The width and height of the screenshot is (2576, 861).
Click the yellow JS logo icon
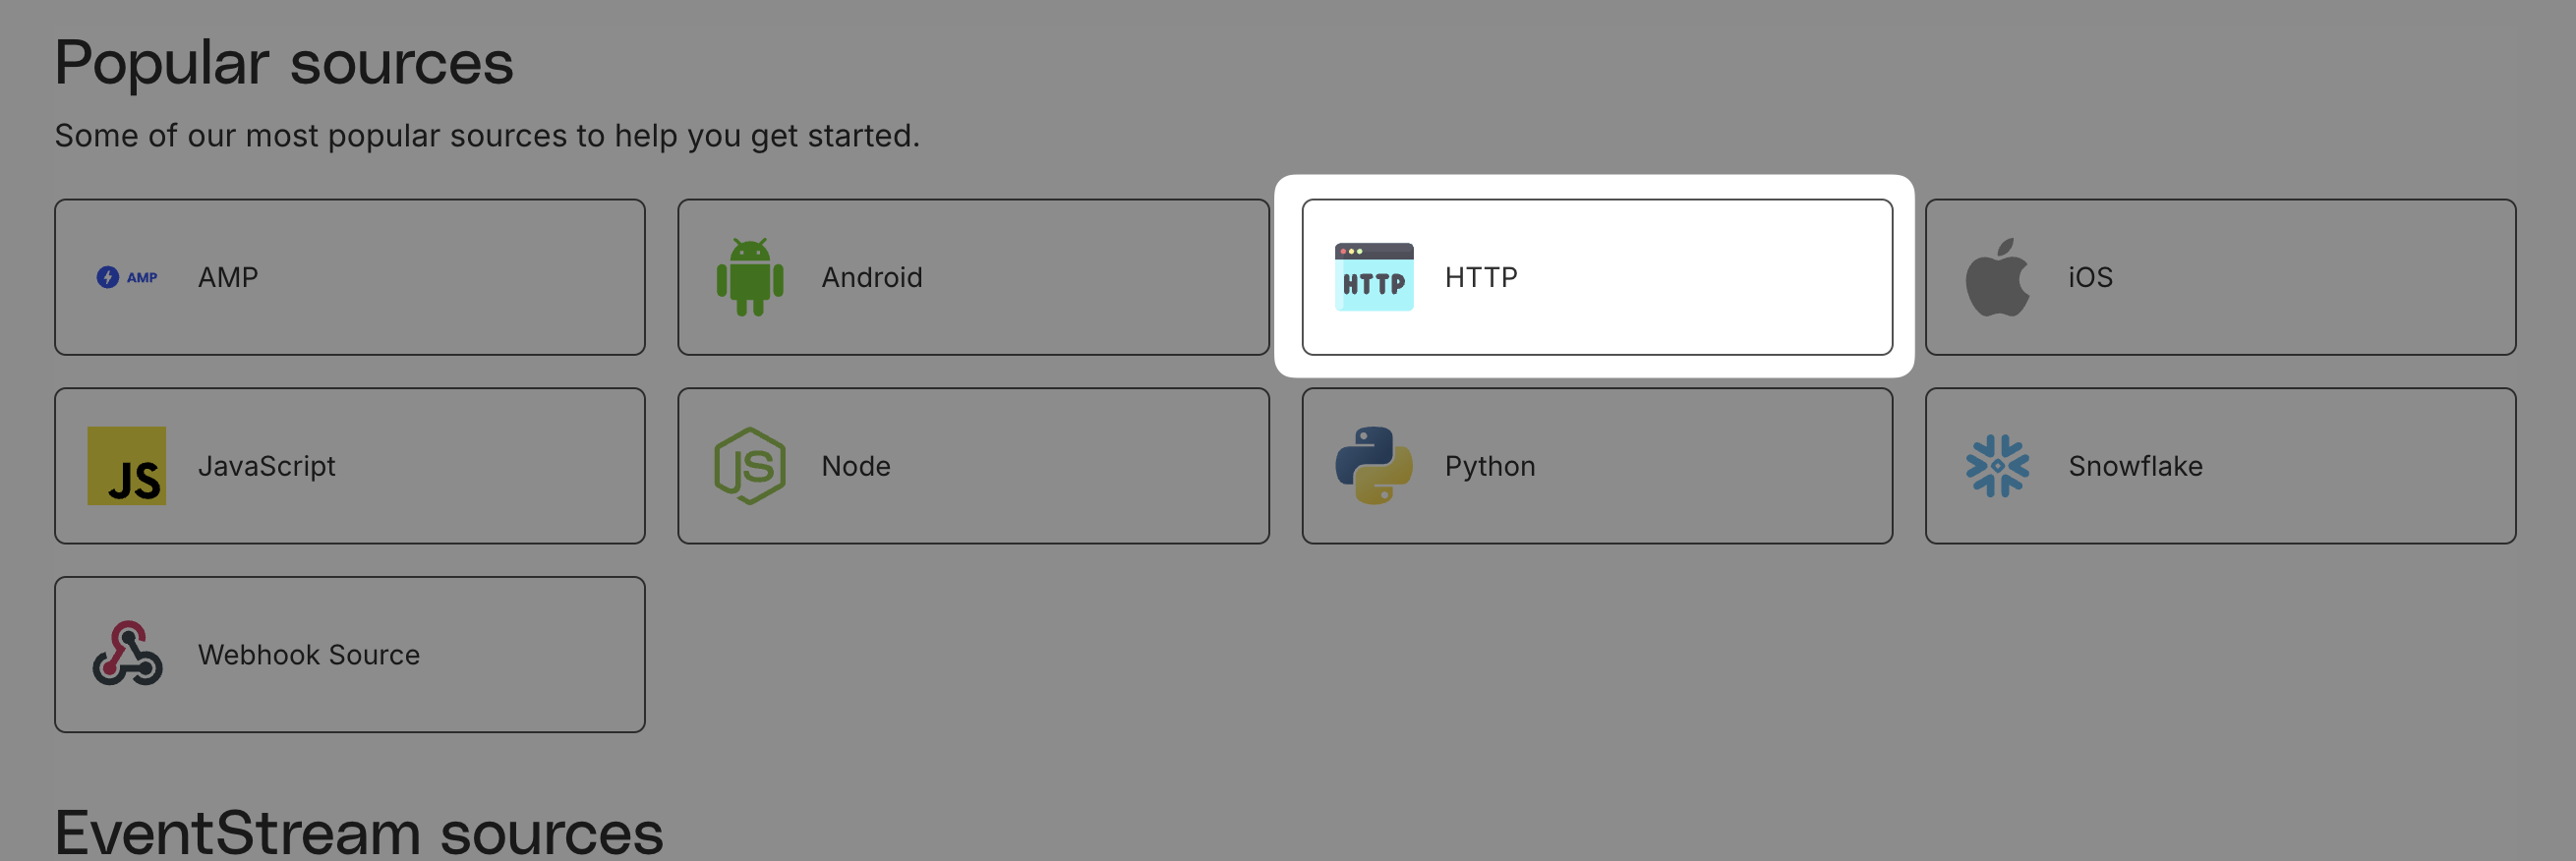(127, 466)
